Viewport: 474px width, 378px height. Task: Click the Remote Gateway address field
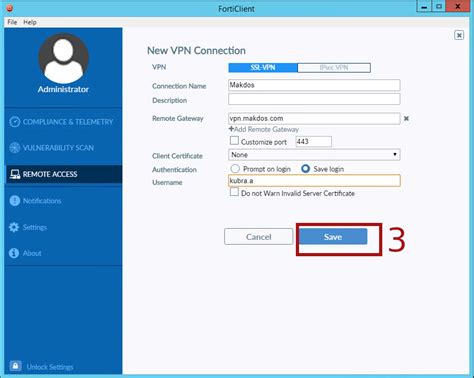click(314, 118)
